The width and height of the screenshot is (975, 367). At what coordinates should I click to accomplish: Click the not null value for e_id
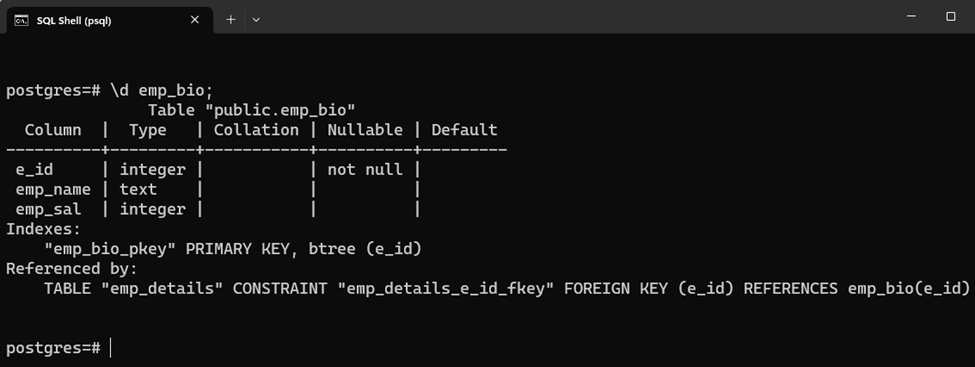pyautogui.click(x=365, y=170)
